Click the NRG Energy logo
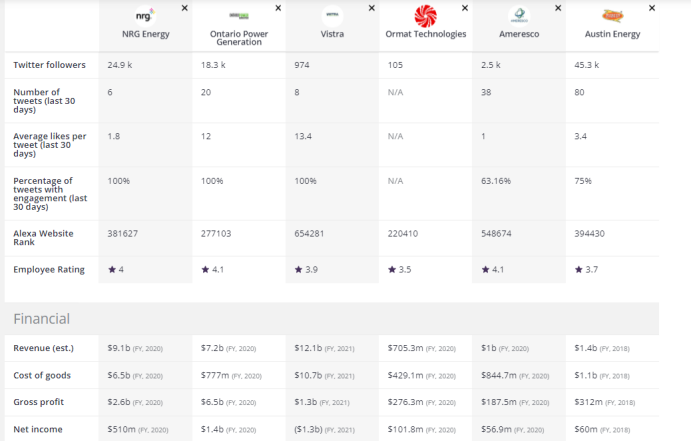This screenshot has width=692, height=441. pyautogui.click(x=145, y=15)
